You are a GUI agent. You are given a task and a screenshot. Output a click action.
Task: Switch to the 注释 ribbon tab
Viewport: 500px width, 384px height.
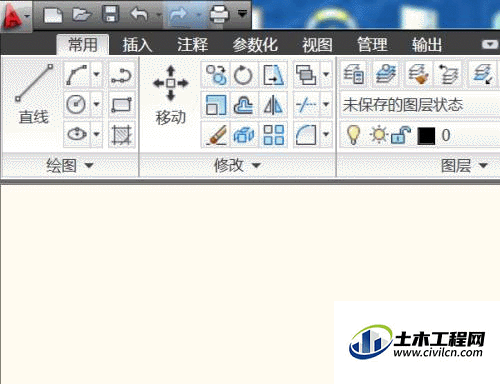193,45
